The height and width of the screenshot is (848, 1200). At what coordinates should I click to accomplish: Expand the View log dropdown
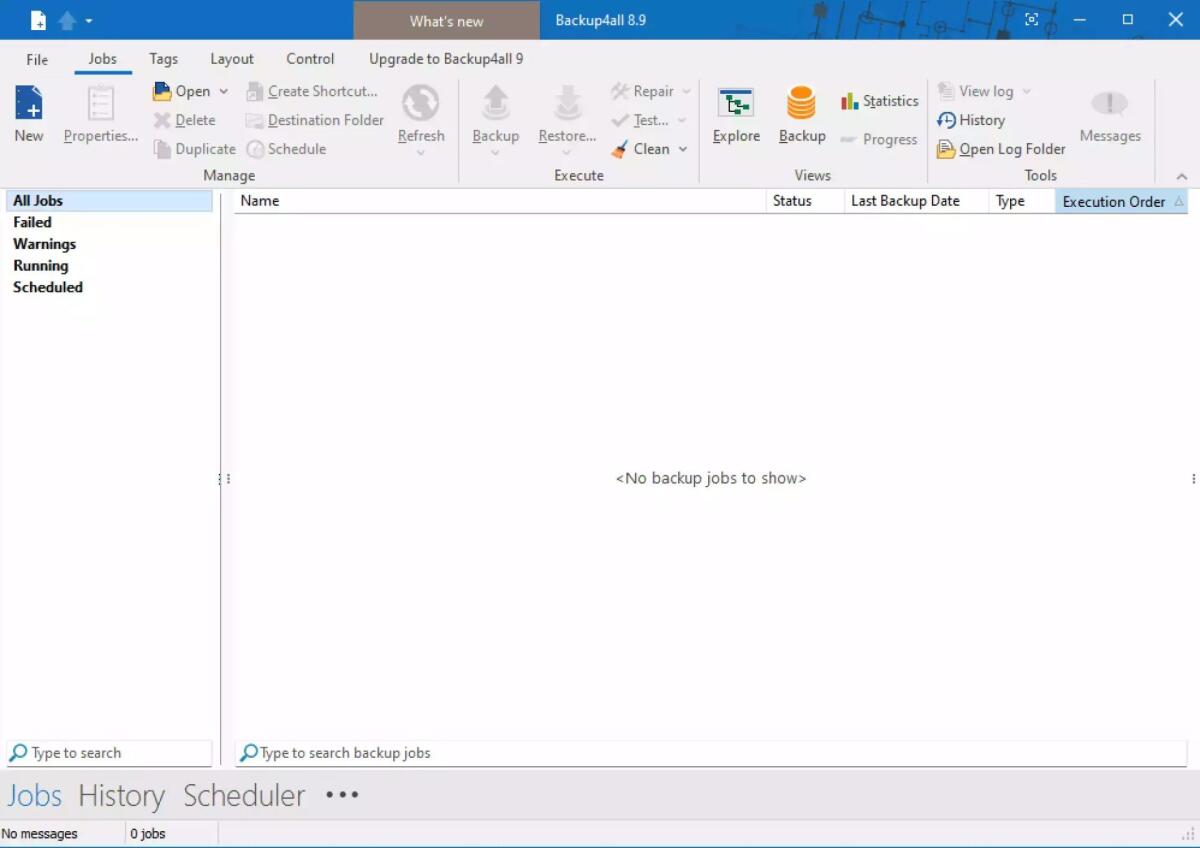[1028, 91]
